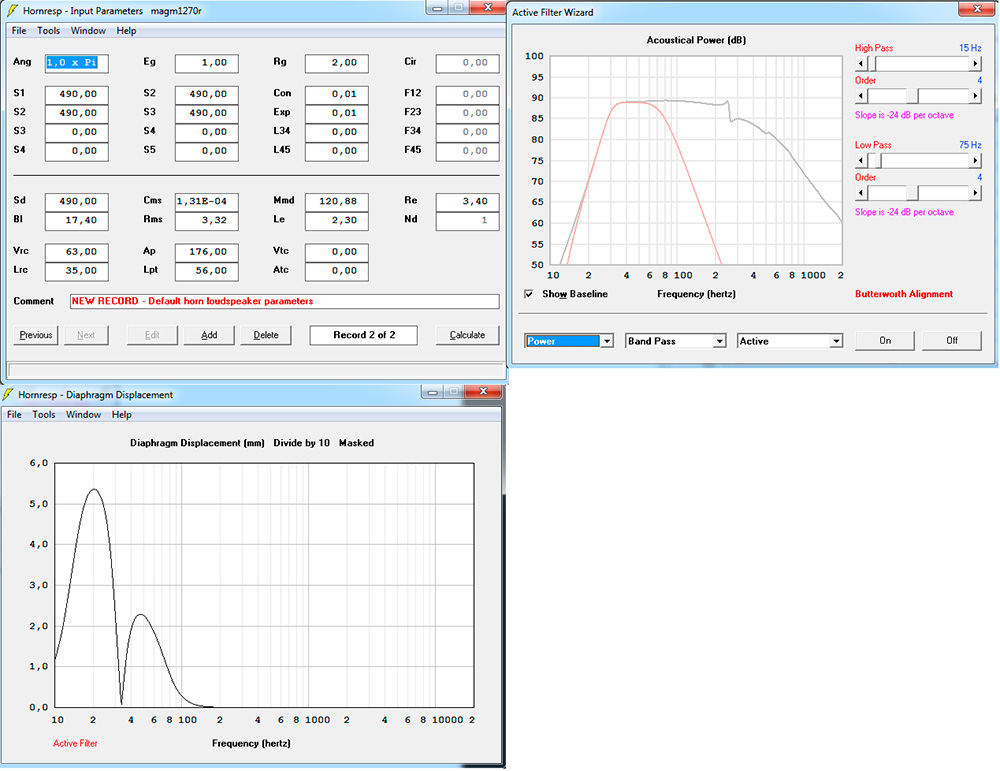Click the Ang field showing 1,0 x Pi
Image resolution: width=1000 pixels, height=771 pixels.
tap(77, 63)
